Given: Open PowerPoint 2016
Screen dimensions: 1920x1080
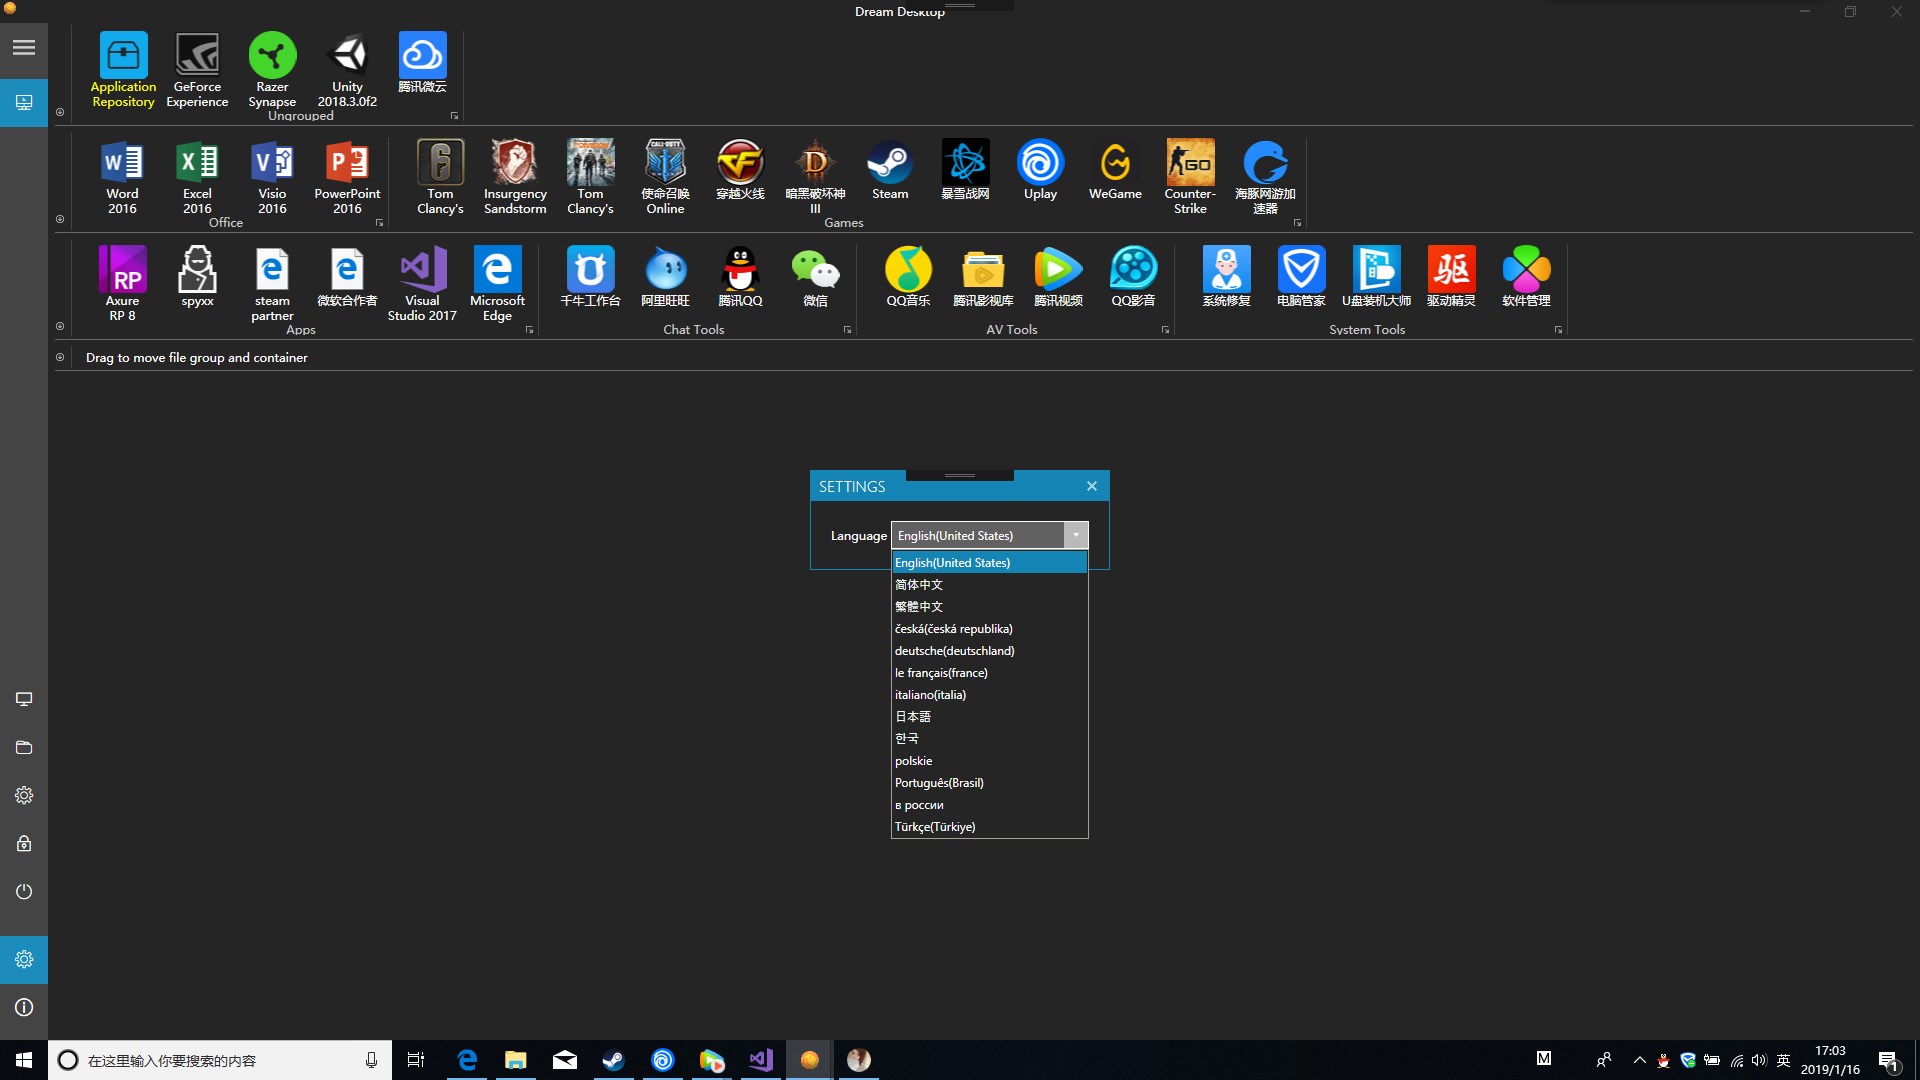Looking at the screenshot, I should 347,177.
